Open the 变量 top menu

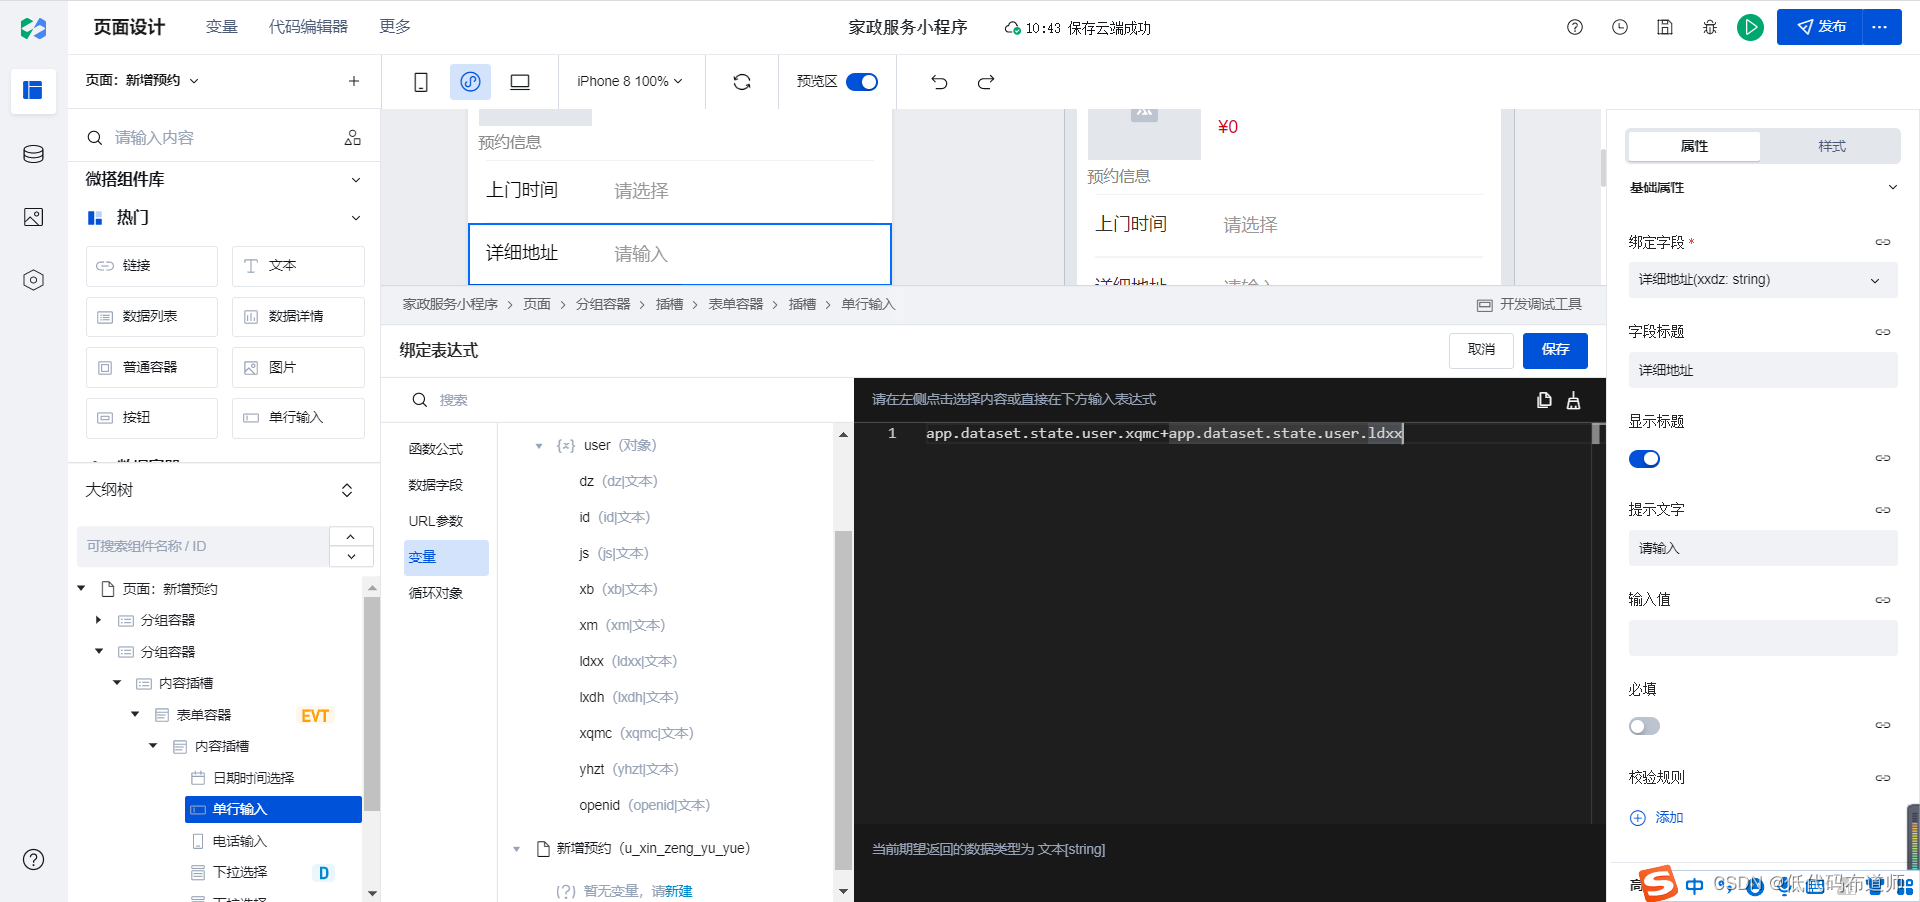tap(221, 27)
